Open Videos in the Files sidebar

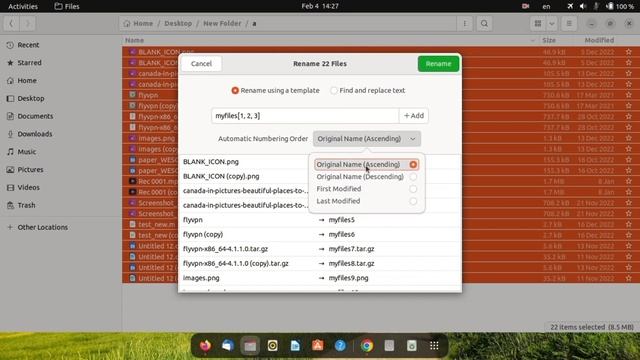(61, 187)
